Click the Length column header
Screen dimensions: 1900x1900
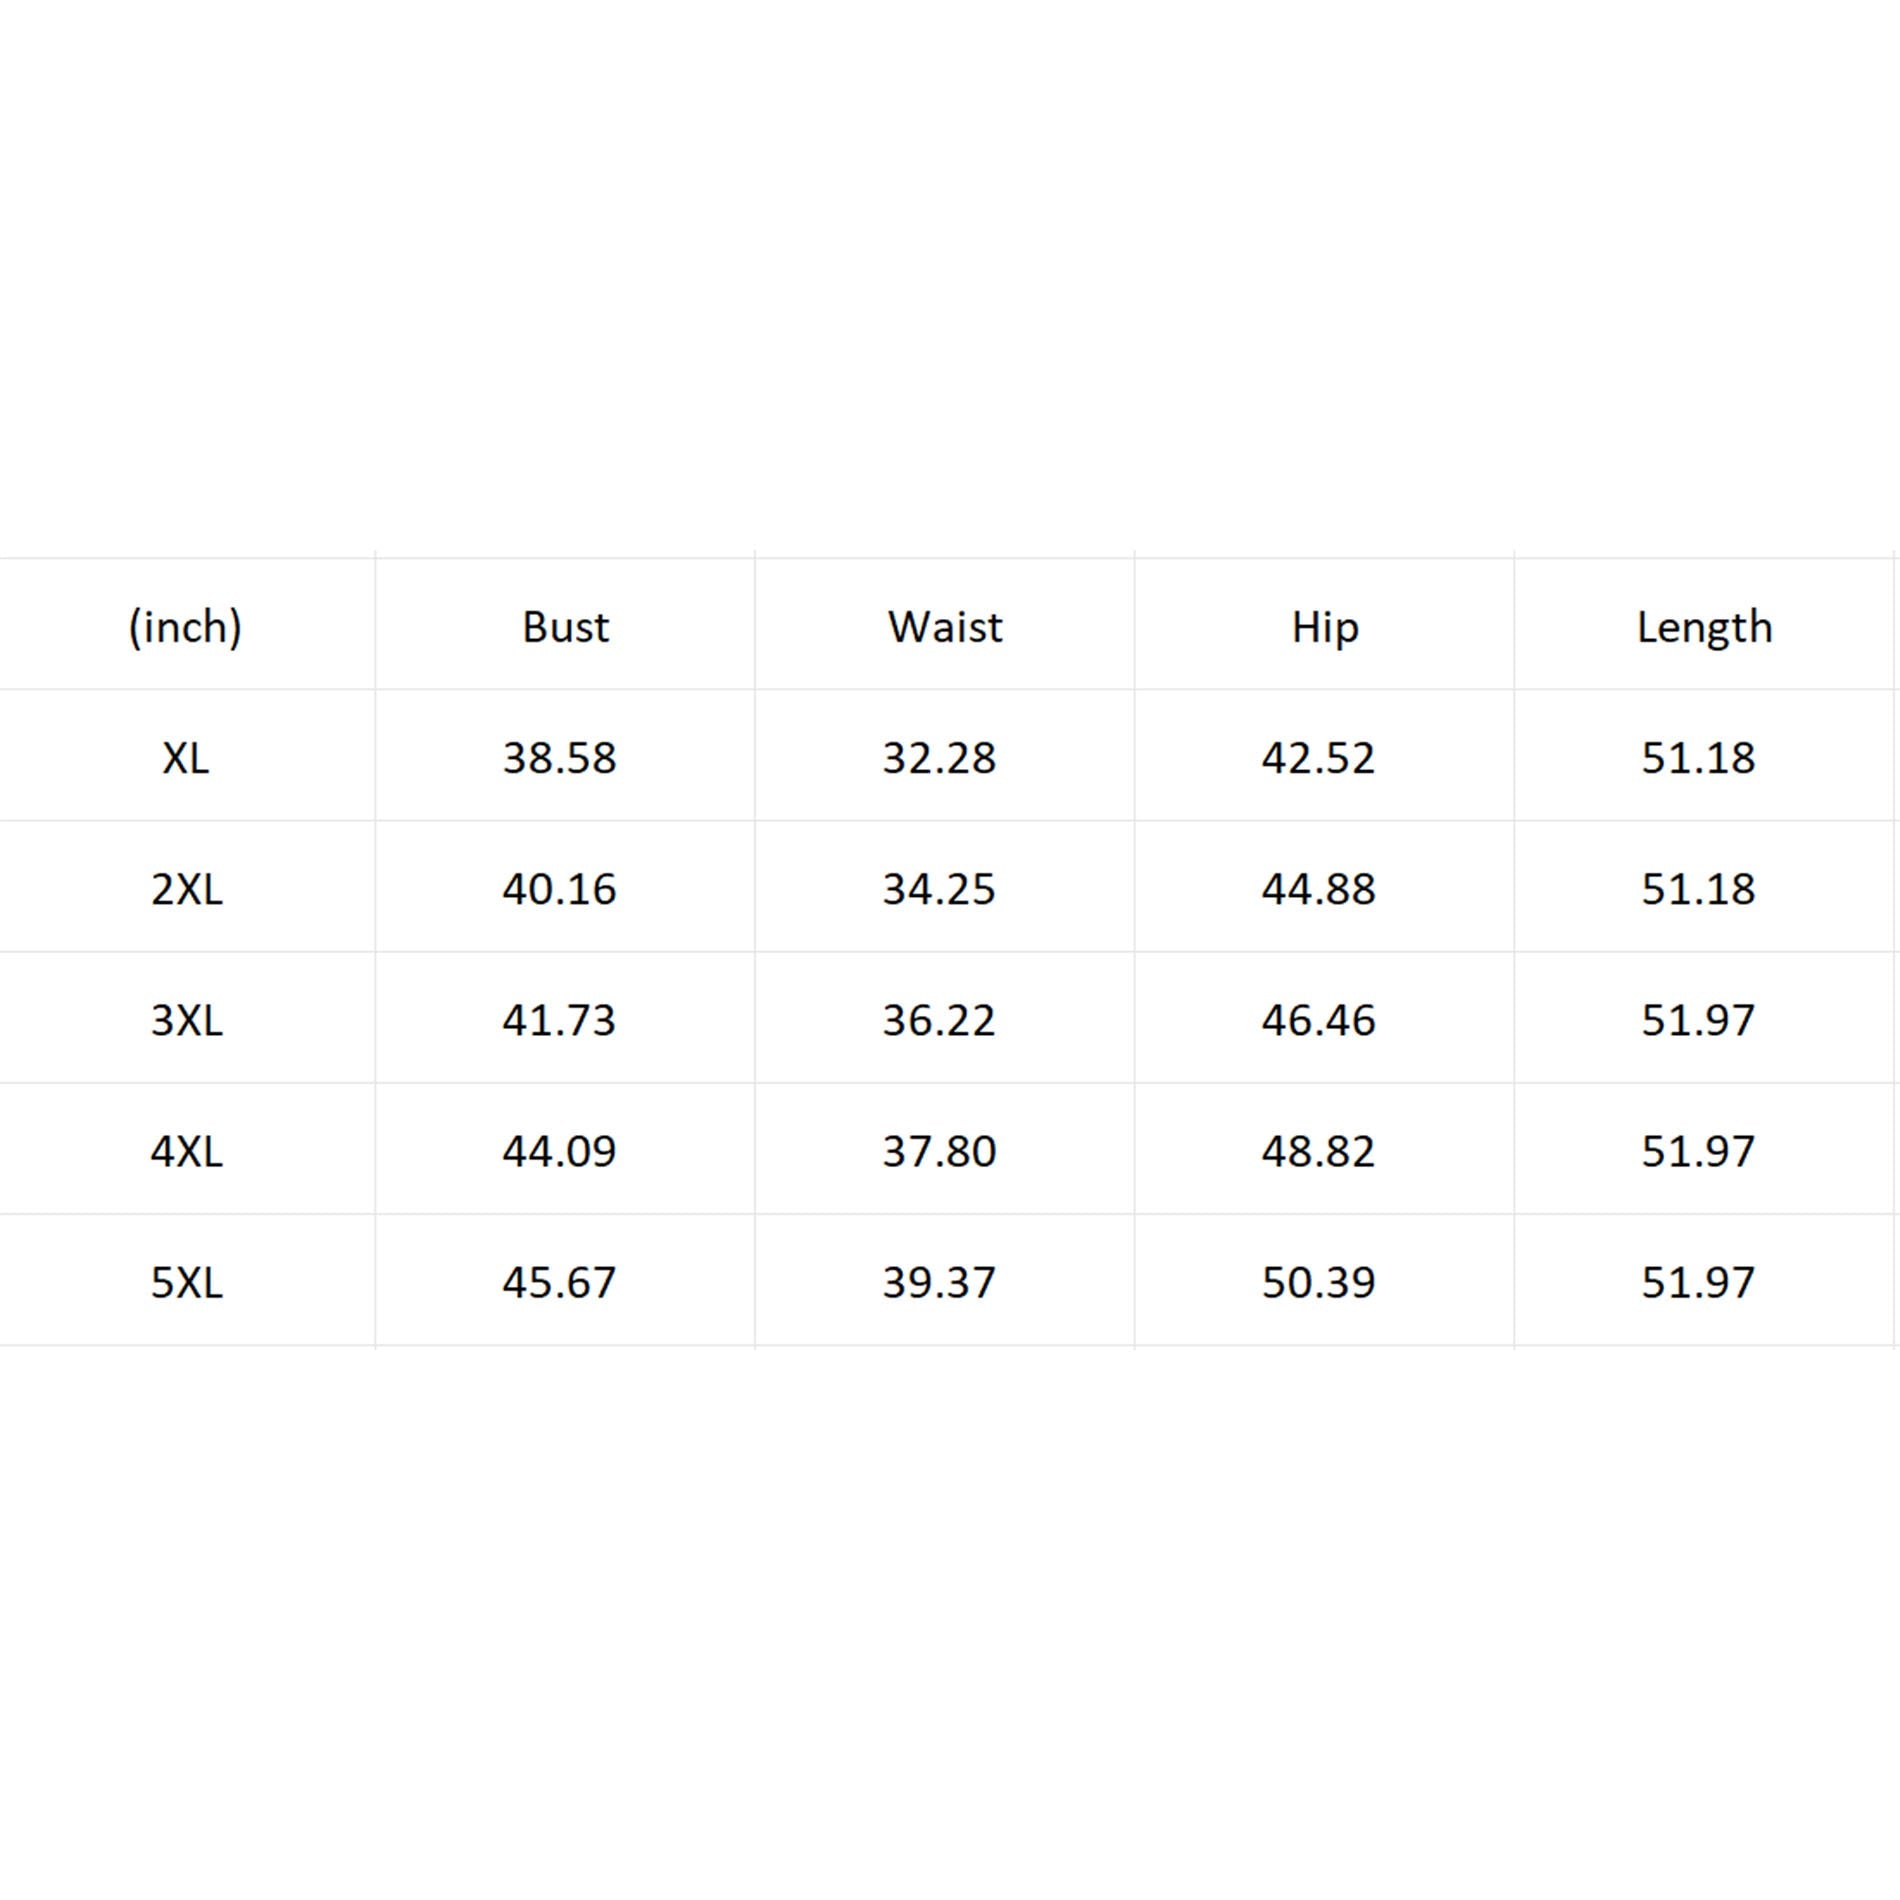tap(1704, 627)
